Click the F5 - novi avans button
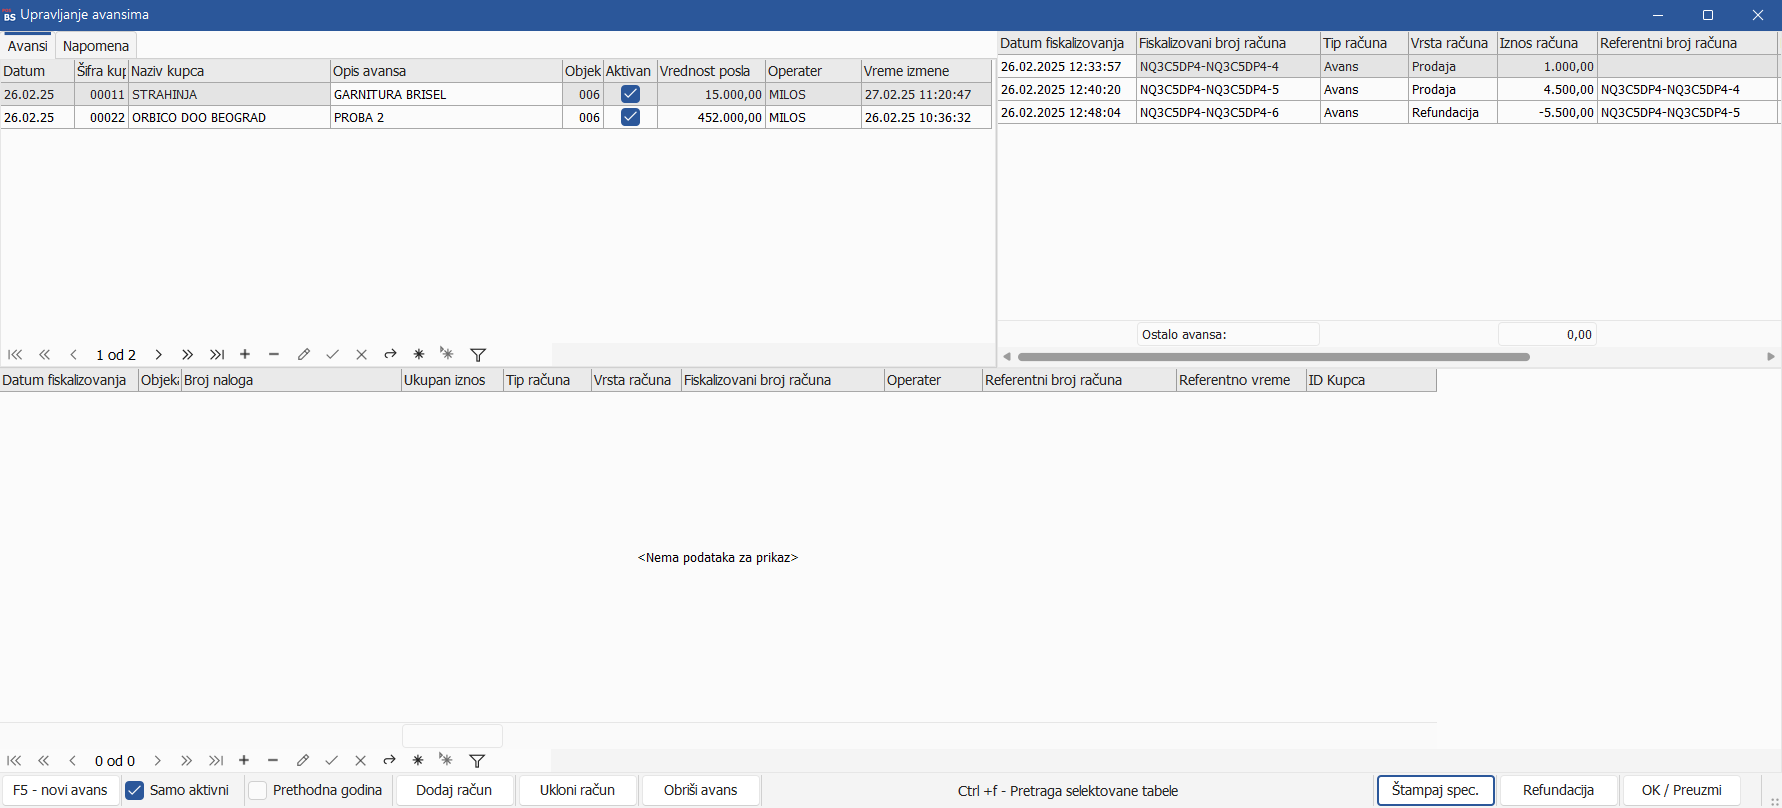 click(60, 790)
